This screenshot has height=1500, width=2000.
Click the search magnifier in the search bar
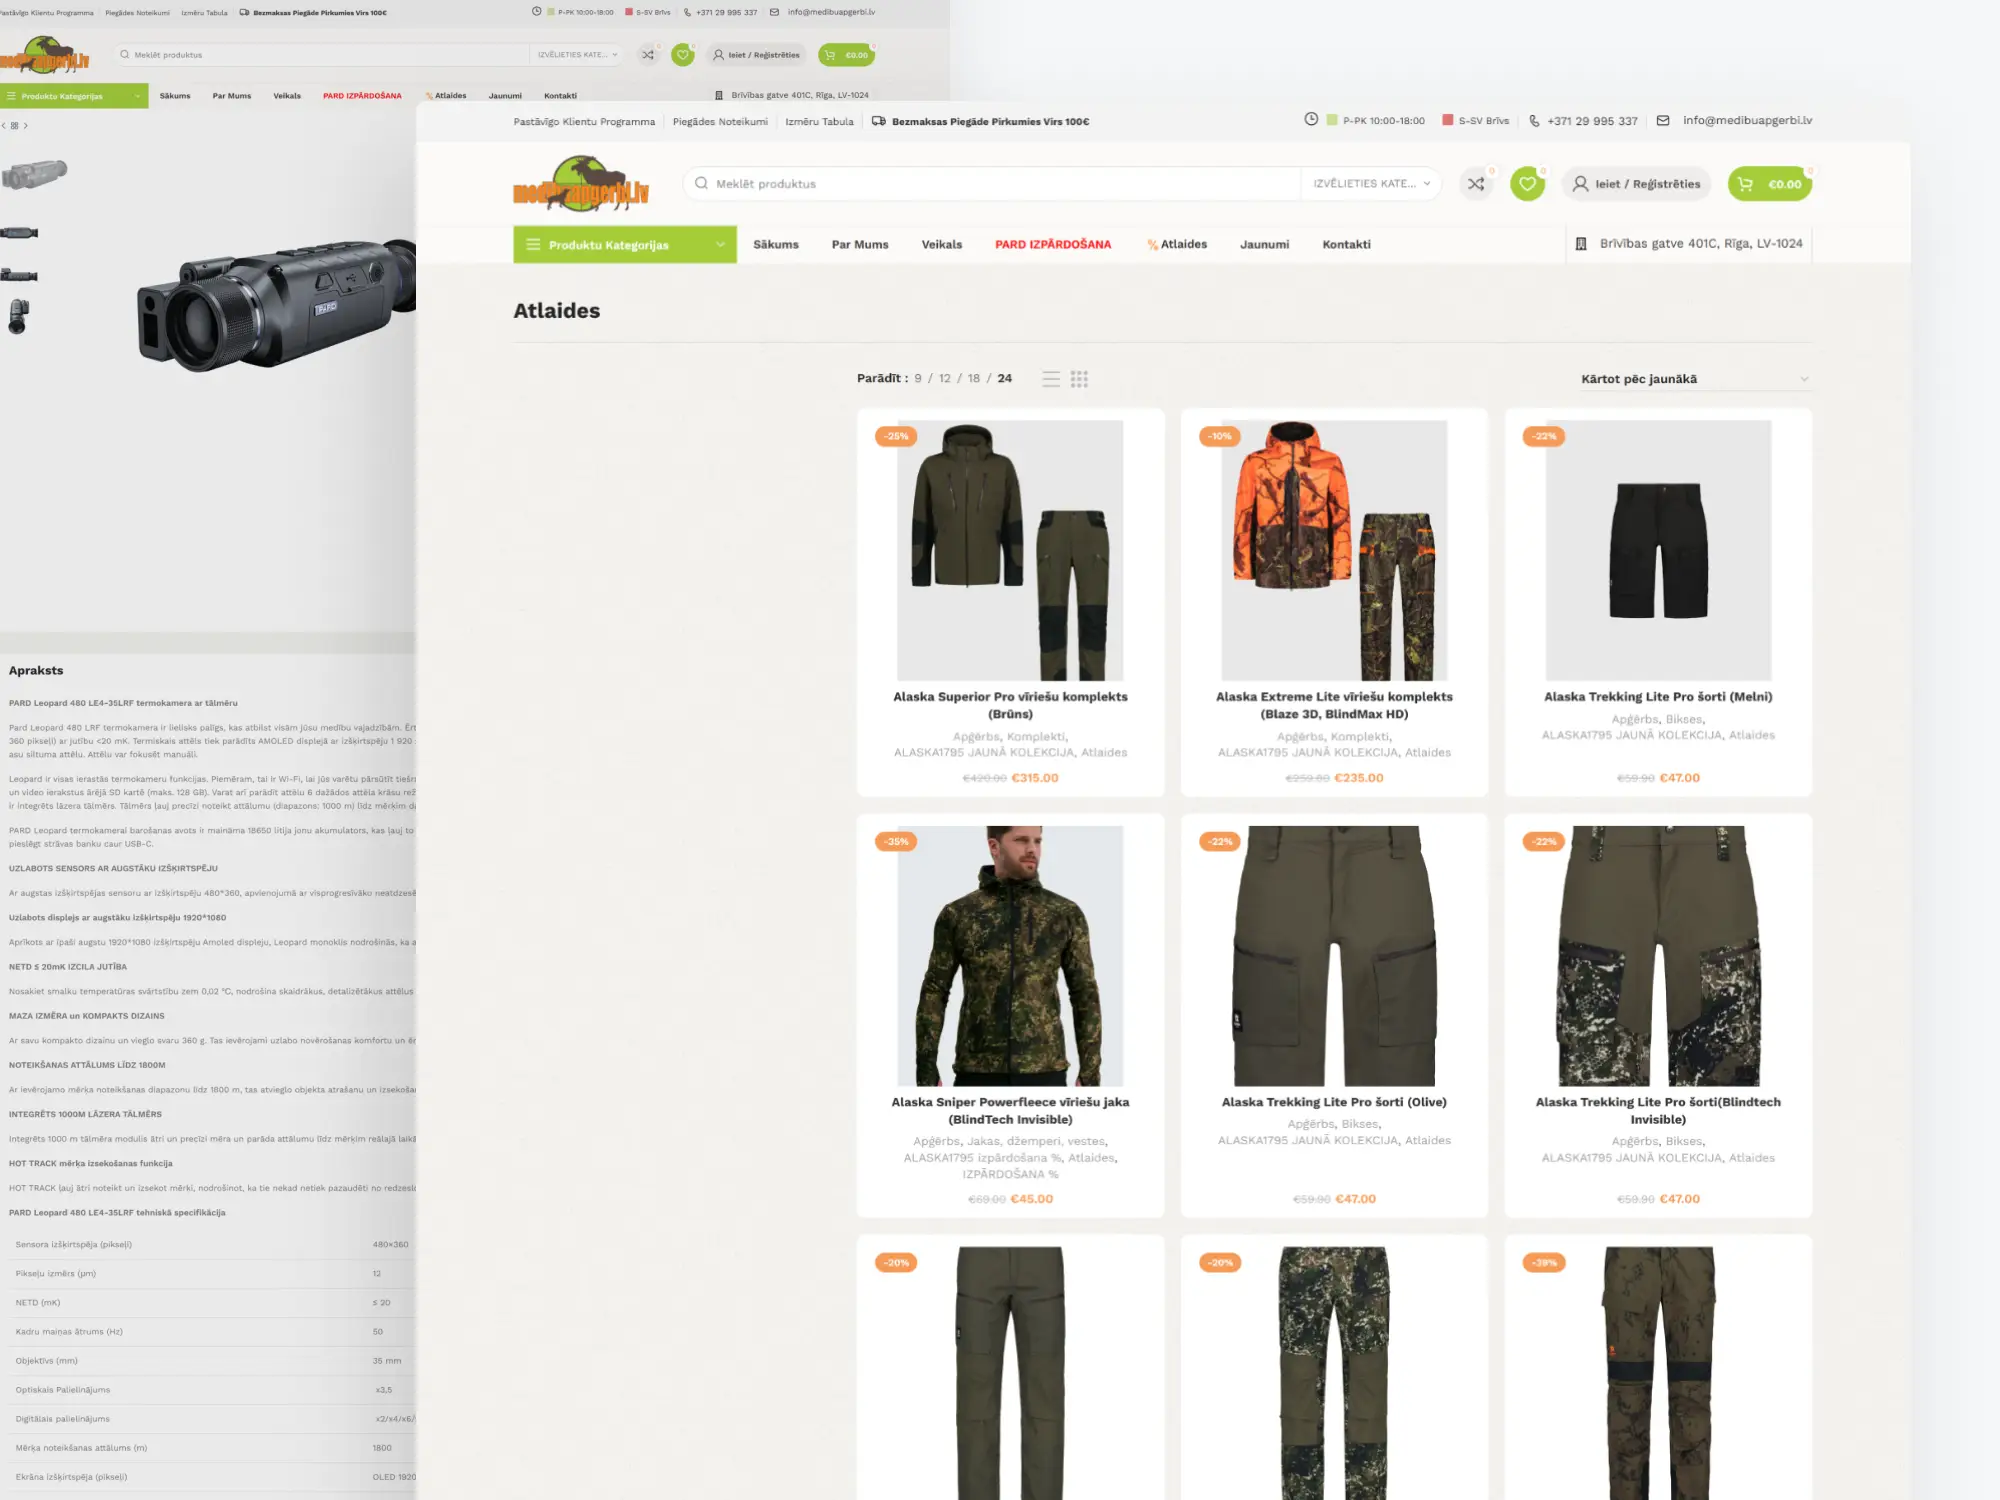click(x=700, y=184)
